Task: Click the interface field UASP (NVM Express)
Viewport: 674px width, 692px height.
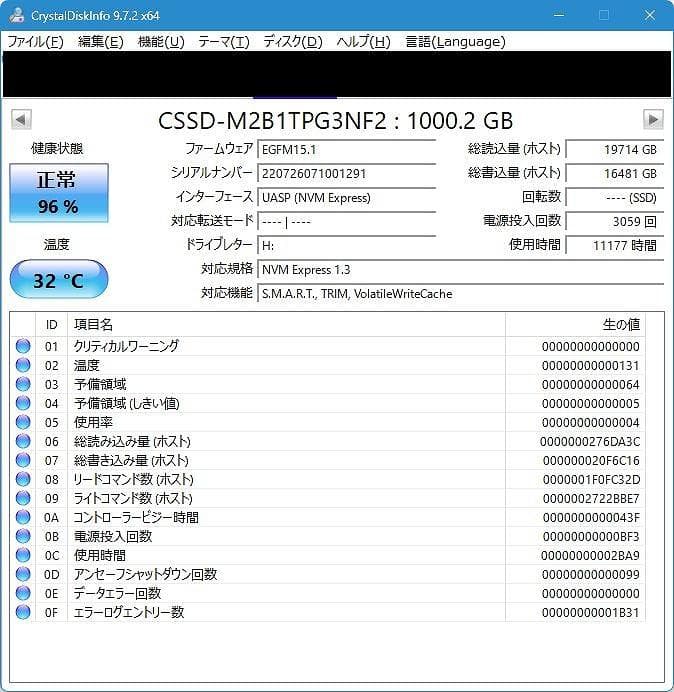Action: coord(346,197)
